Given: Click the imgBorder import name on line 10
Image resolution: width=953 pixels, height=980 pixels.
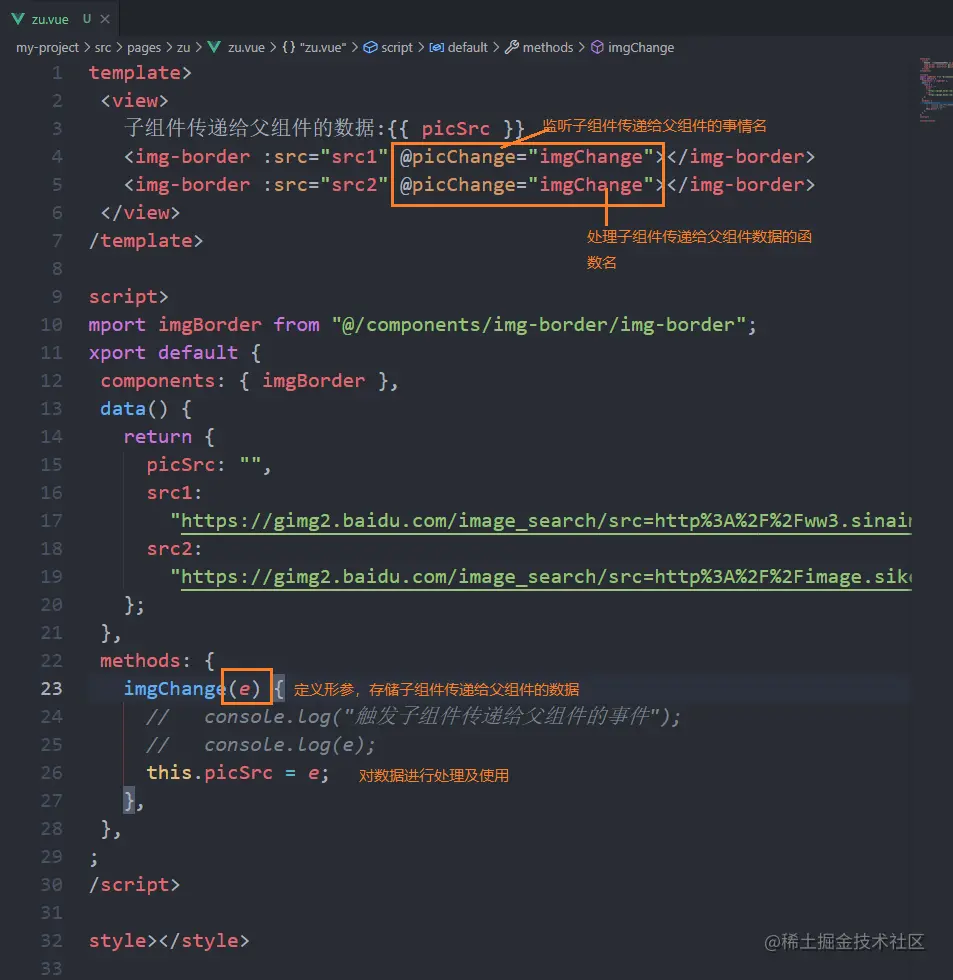Looking at the screenshot, I should click(x=209, y=325).
